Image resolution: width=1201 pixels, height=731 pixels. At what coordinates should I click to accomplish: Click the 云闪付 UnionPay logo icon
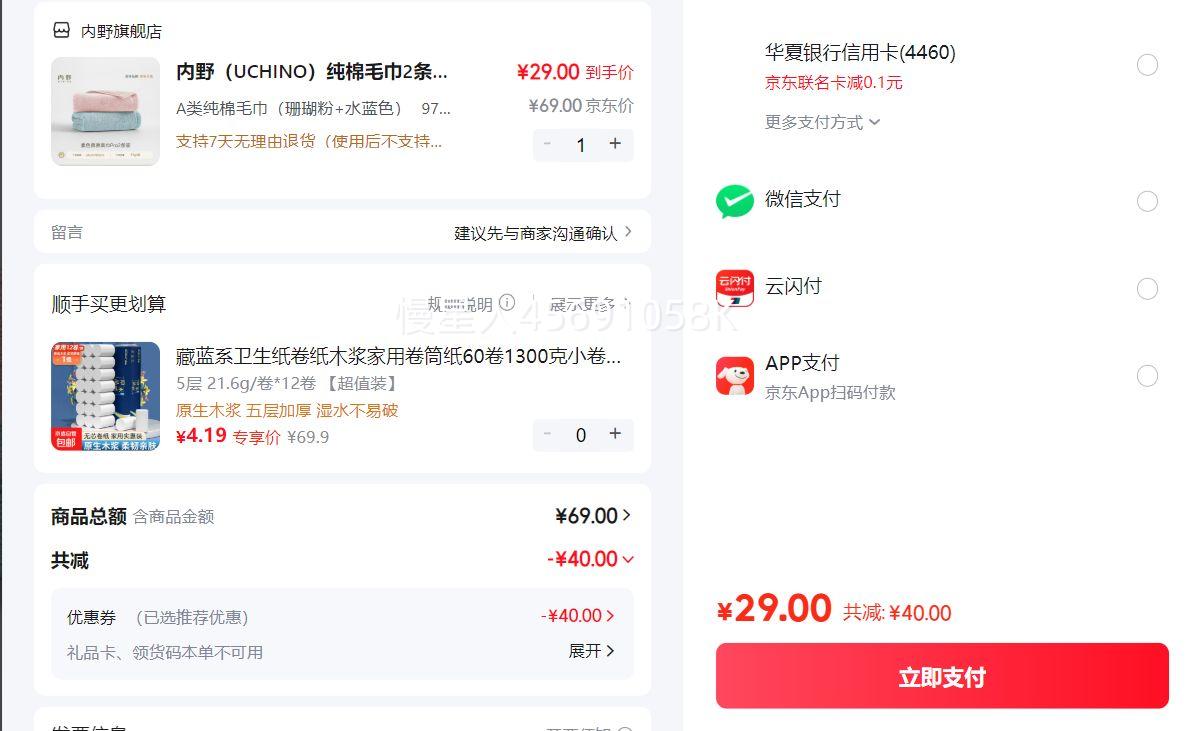[735, 288]
